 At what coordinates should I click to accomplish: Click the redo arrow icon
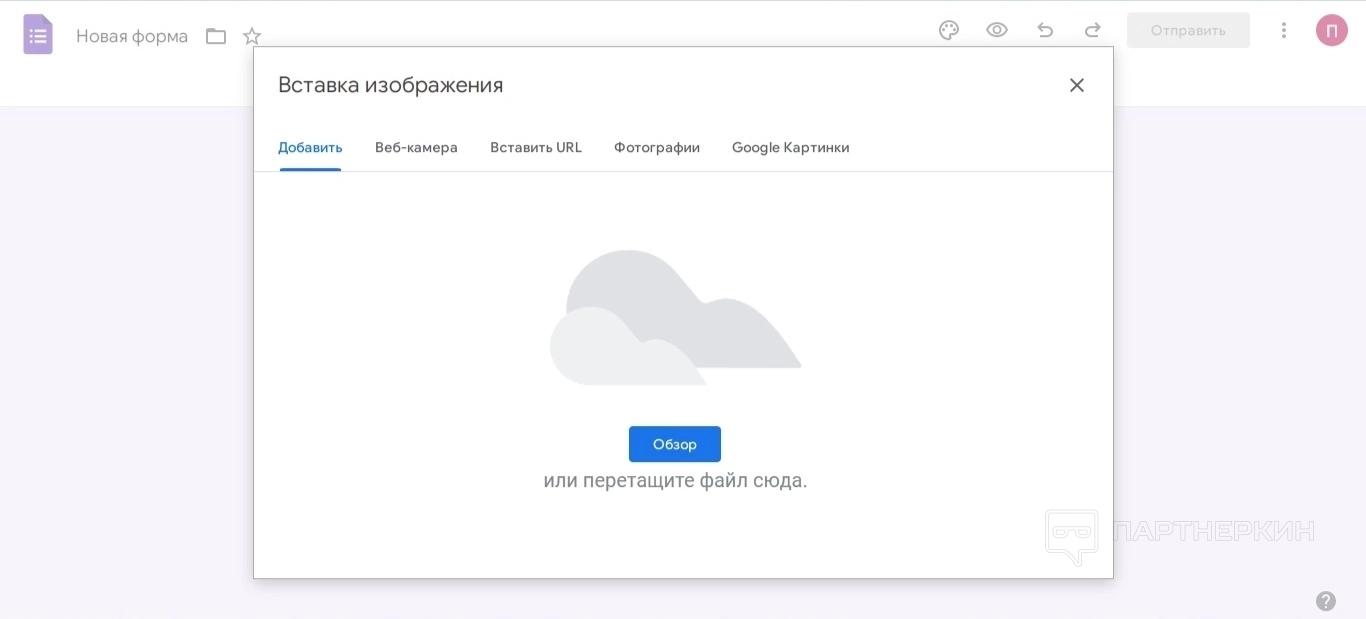pos(1093,30)
